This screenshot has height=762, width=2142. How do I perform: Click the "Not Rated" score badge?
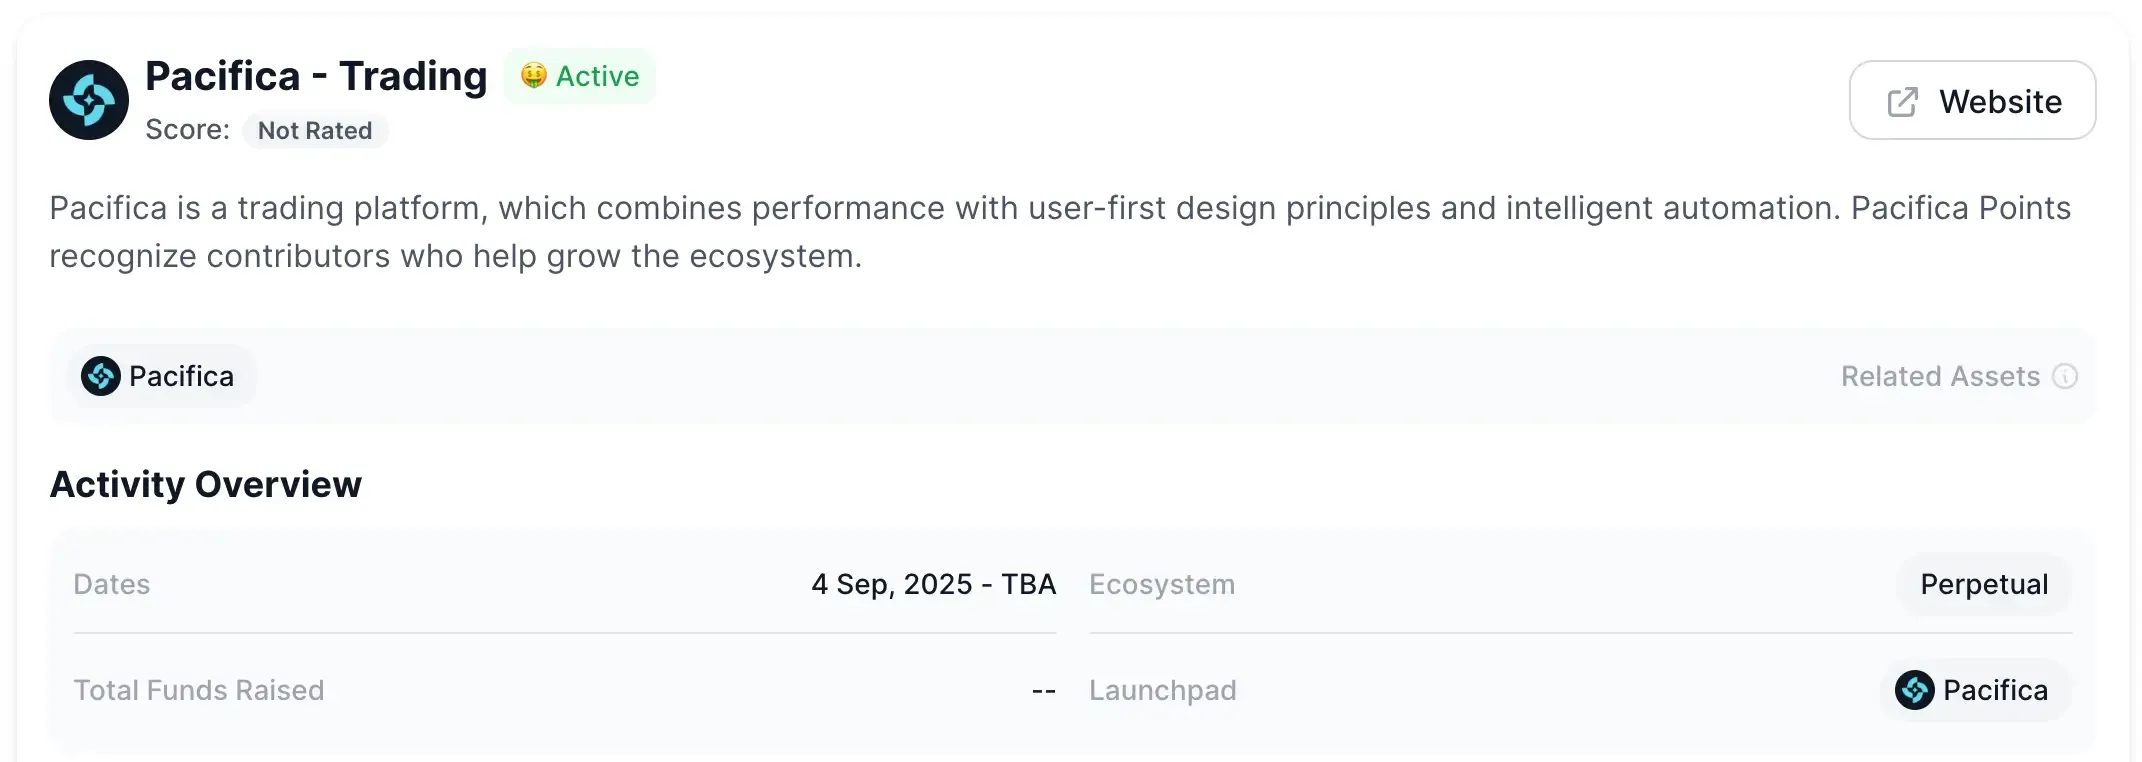point(315,131)
